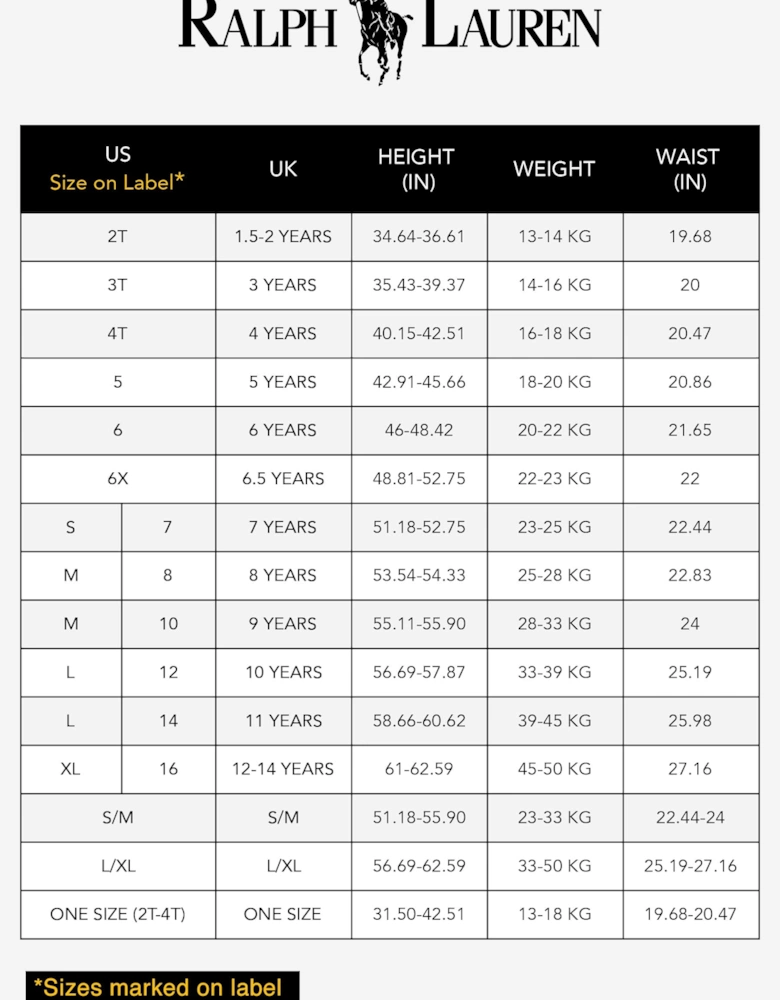This screenshot has width=780, height=1000.
Task: Select the height value 46-48.42
Action: (419, 430)
